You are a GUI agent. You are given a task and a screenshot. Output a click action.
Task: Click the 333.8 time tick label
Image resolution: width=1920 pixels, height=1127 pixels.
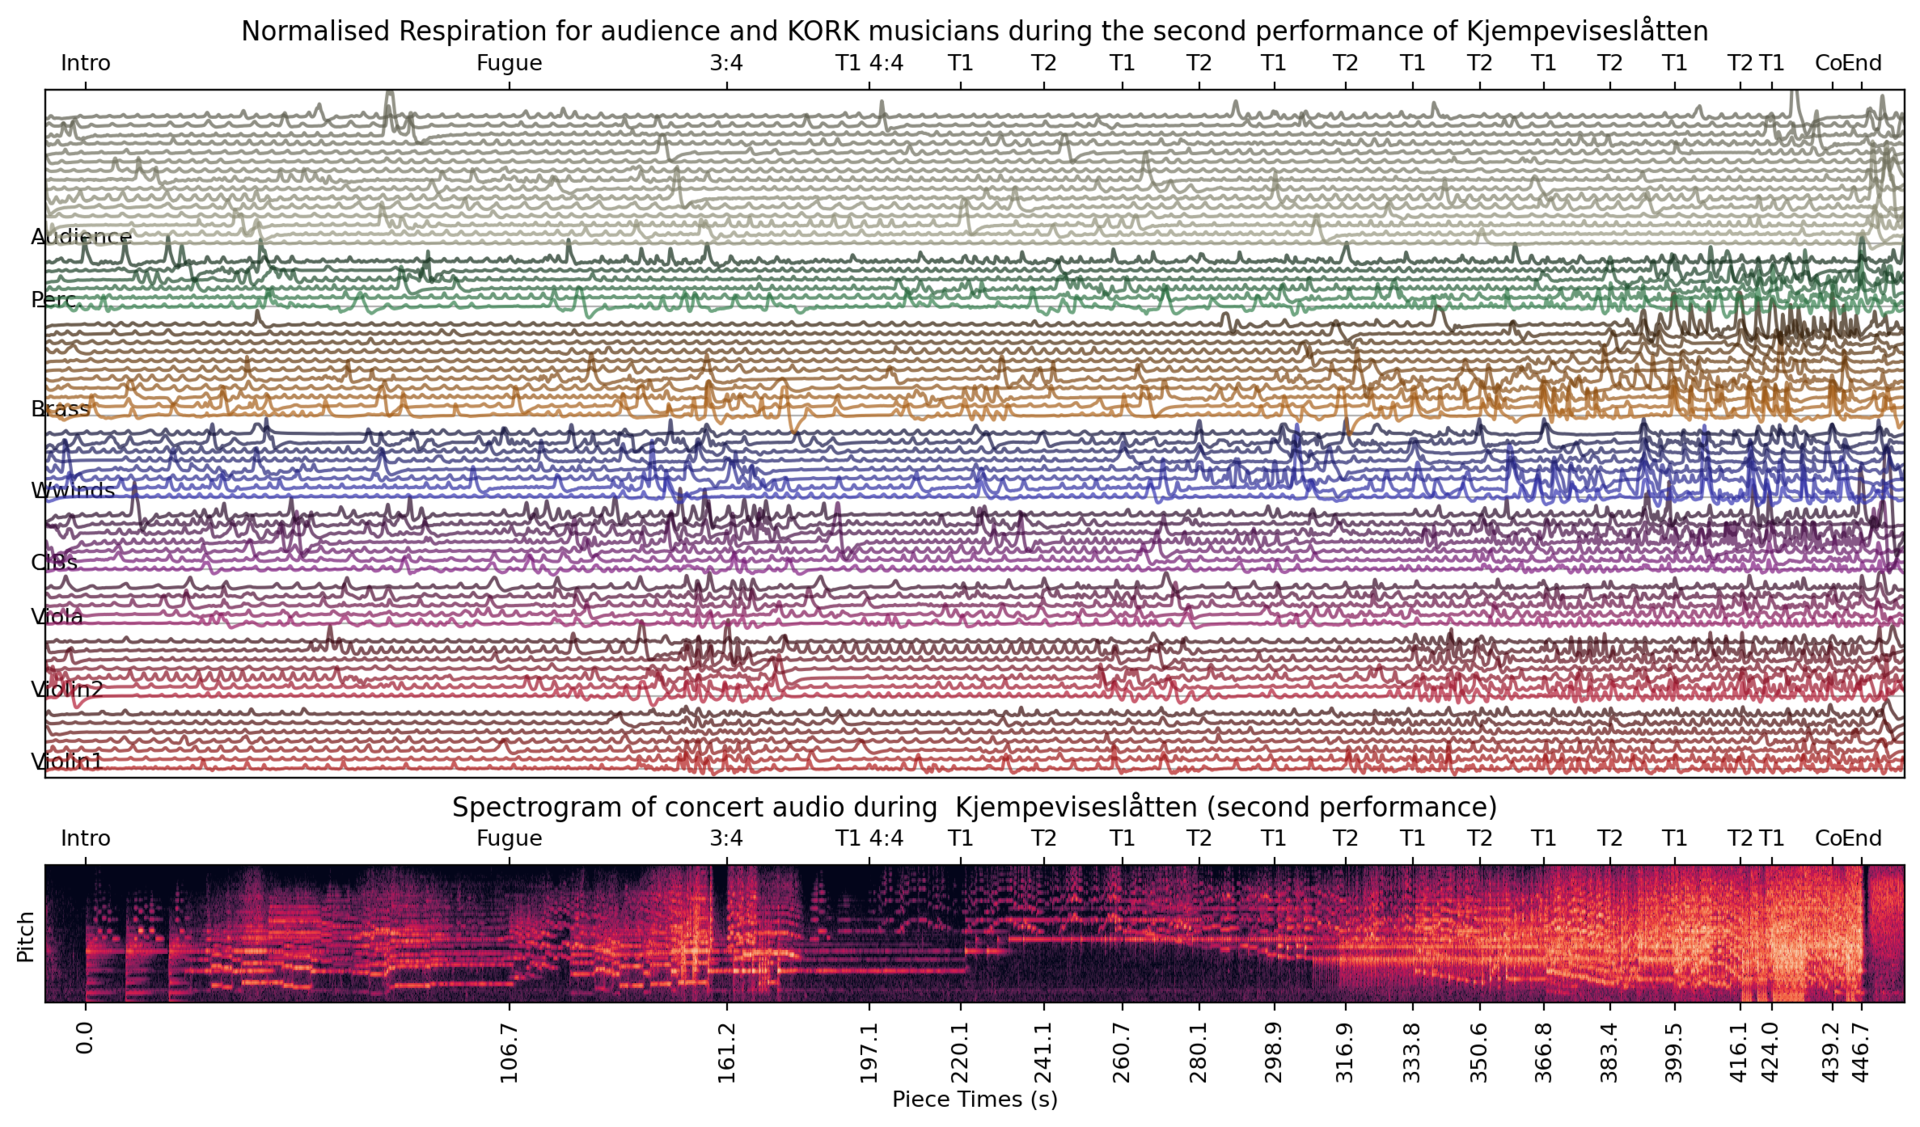(x=1412, y=1052)
